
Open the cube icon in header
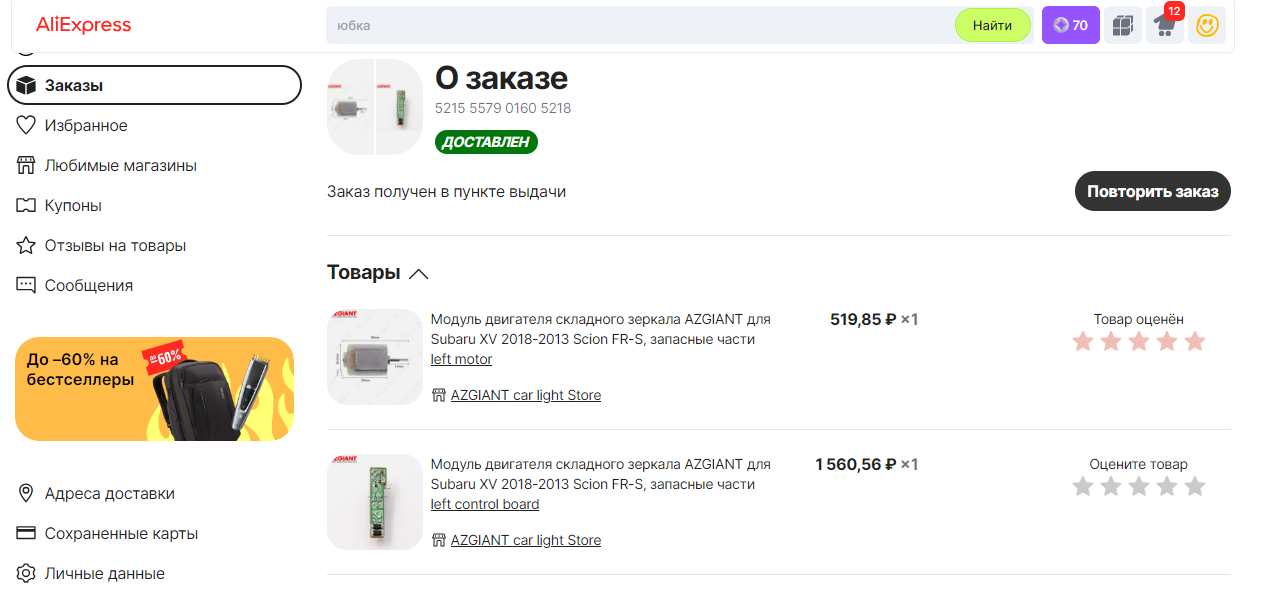click(1123, 25)
